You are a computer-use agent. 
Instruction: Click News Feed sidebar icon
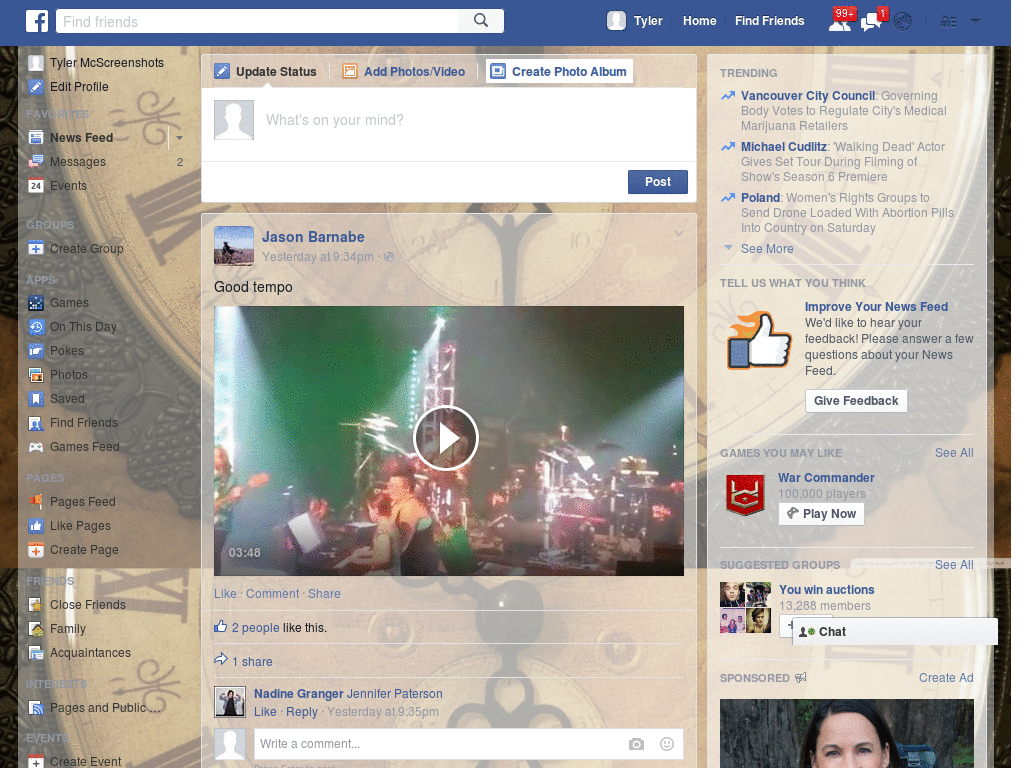tap(36, 138)
